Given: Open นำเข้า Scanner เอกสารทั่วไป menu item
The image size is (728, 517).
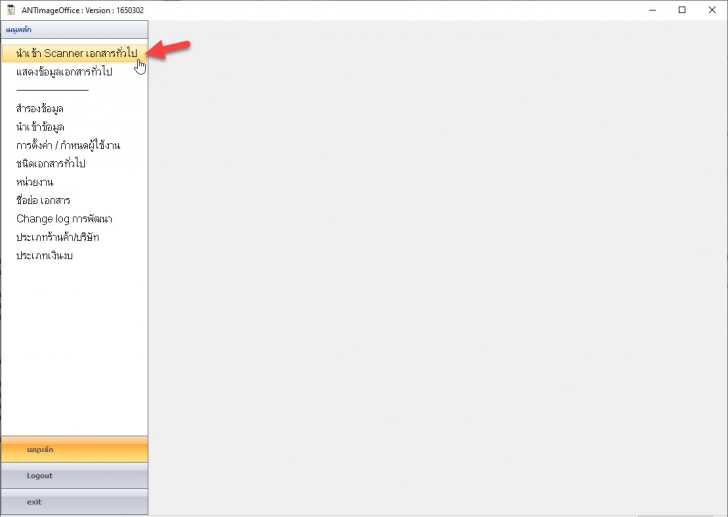Looking at the screenshot, I should [74, 53].
